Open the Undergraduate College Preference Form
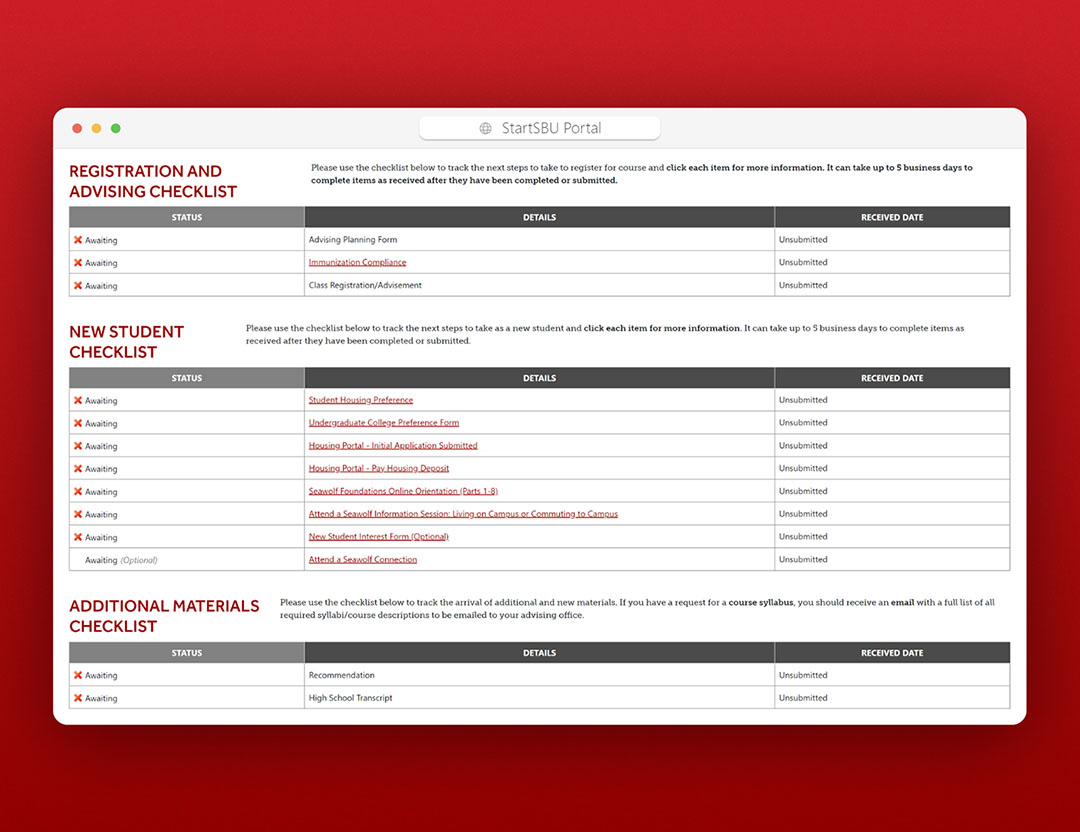 (x=383, y=422)
